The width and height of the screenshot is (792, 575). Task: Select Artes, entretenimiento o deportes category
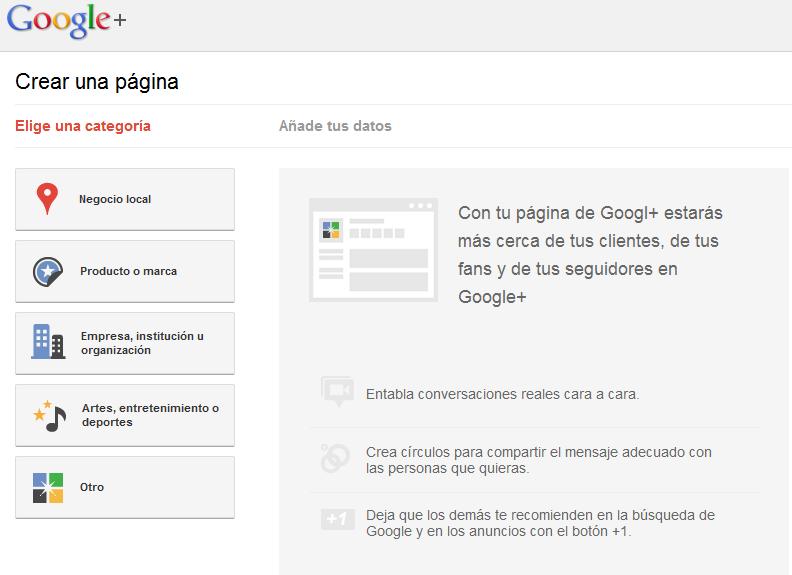pyautogui.click(x=125, y=415)
